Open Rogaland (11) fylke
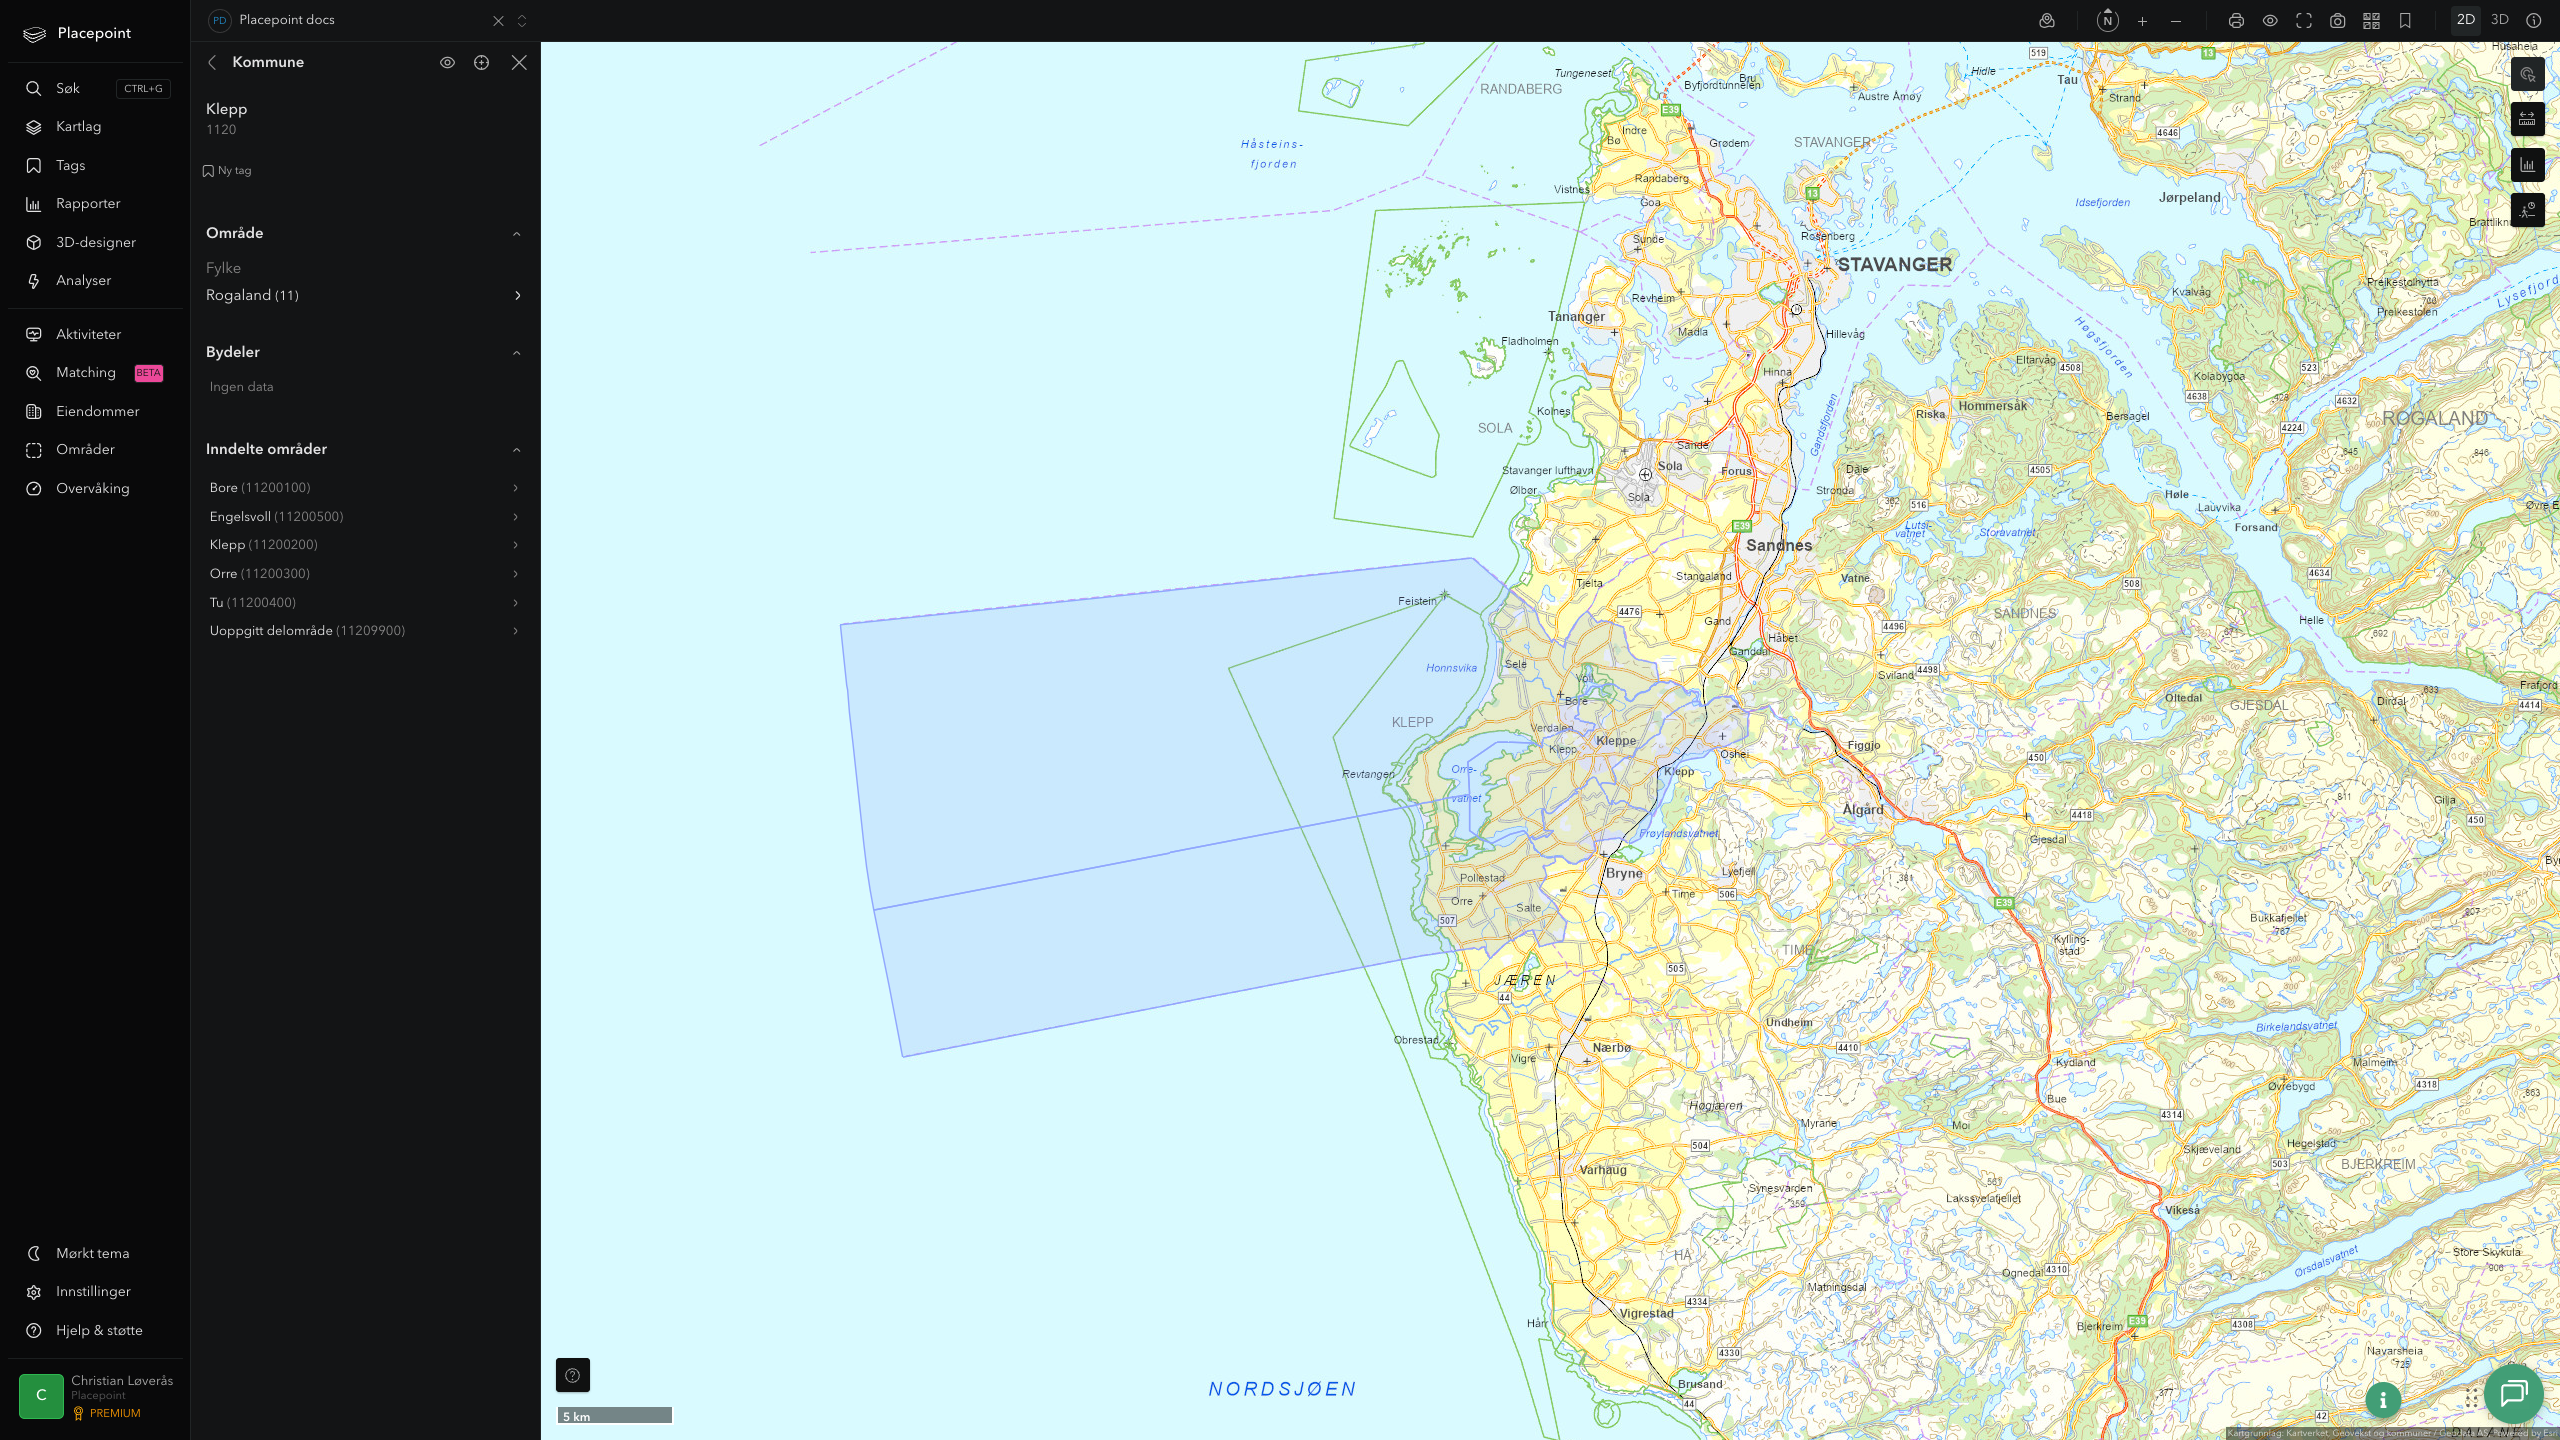Image resolution: width=2560 pixels, height=1440 pixels. tap(364, 295)
